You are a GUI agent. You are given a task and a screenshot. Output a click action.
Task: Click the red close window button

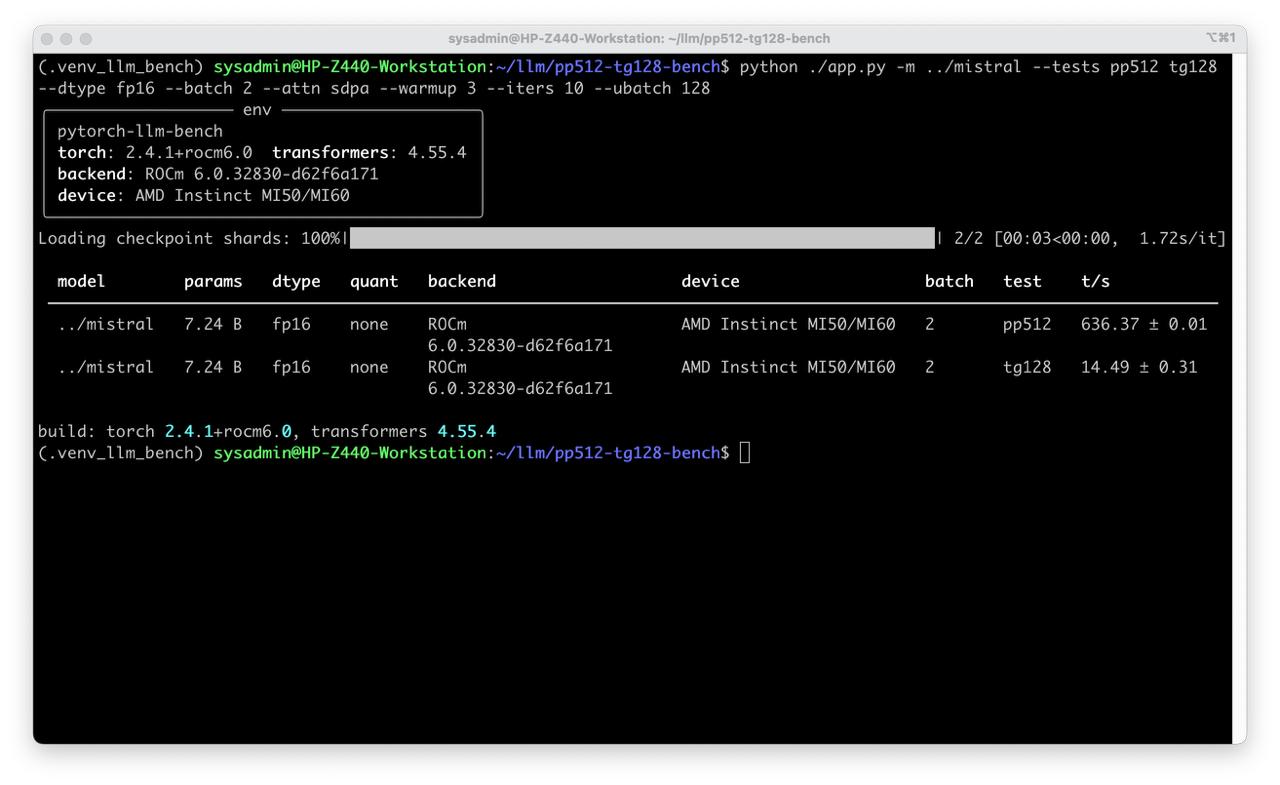click(x=48, y=38)
